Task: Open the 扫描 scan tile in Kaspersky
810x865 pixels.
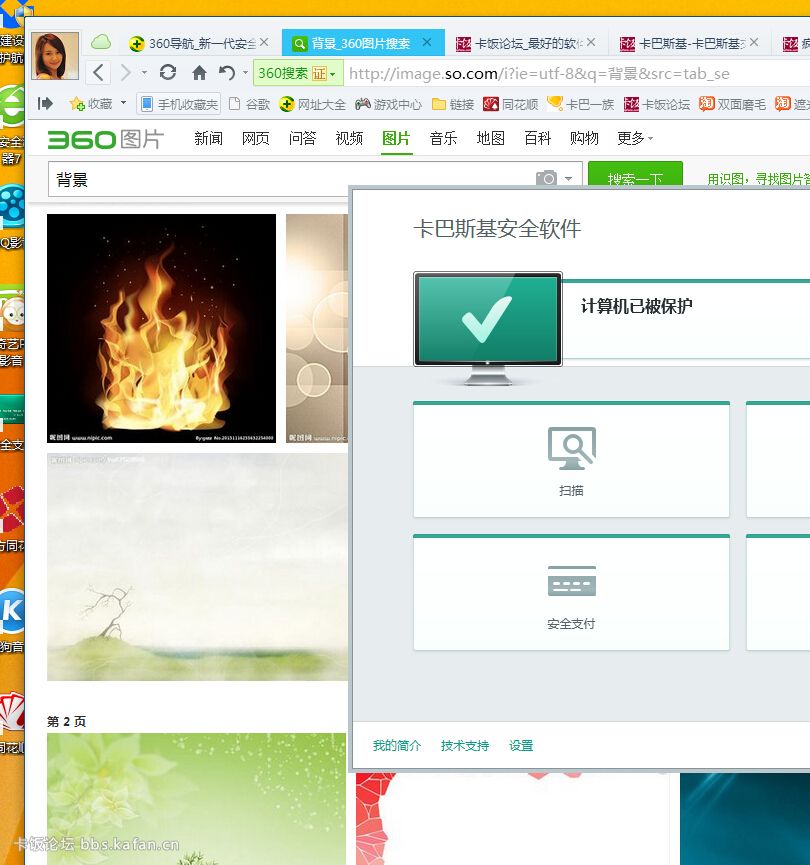Action: pos(571,460)
